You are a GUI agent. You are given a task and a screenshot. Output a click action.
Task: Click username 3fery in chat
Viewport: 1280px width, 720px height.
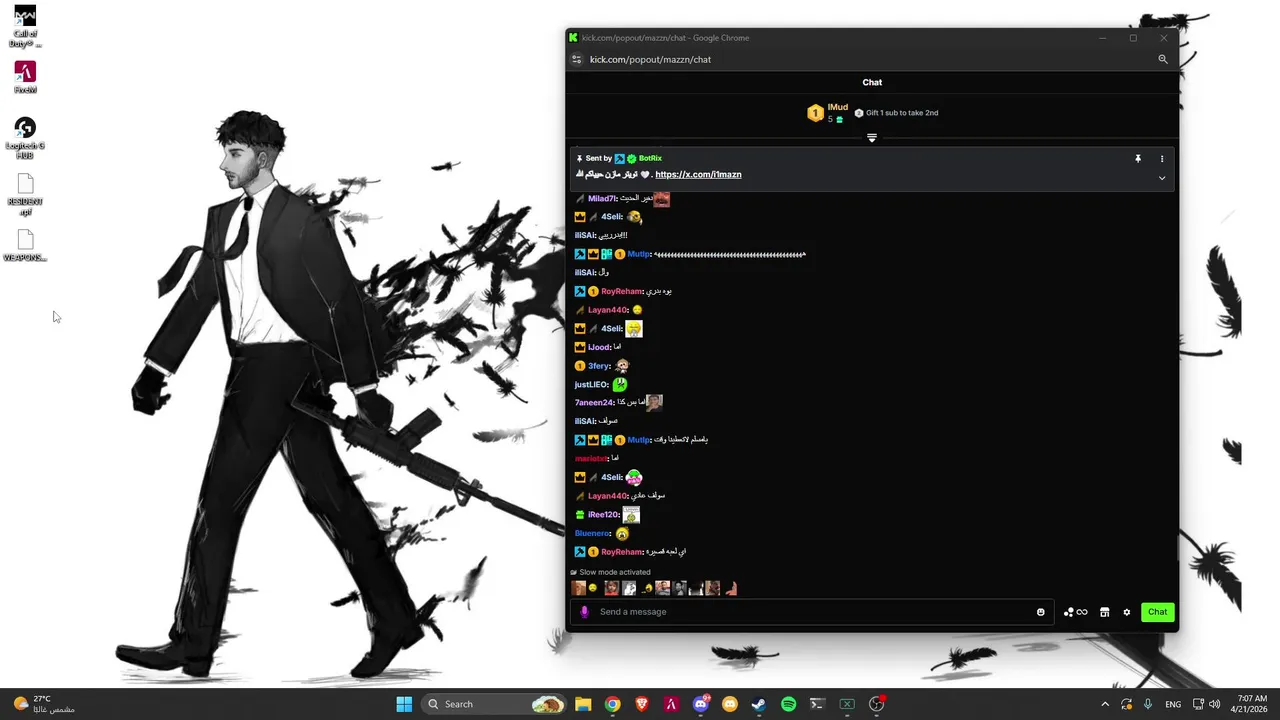(599, 366)
